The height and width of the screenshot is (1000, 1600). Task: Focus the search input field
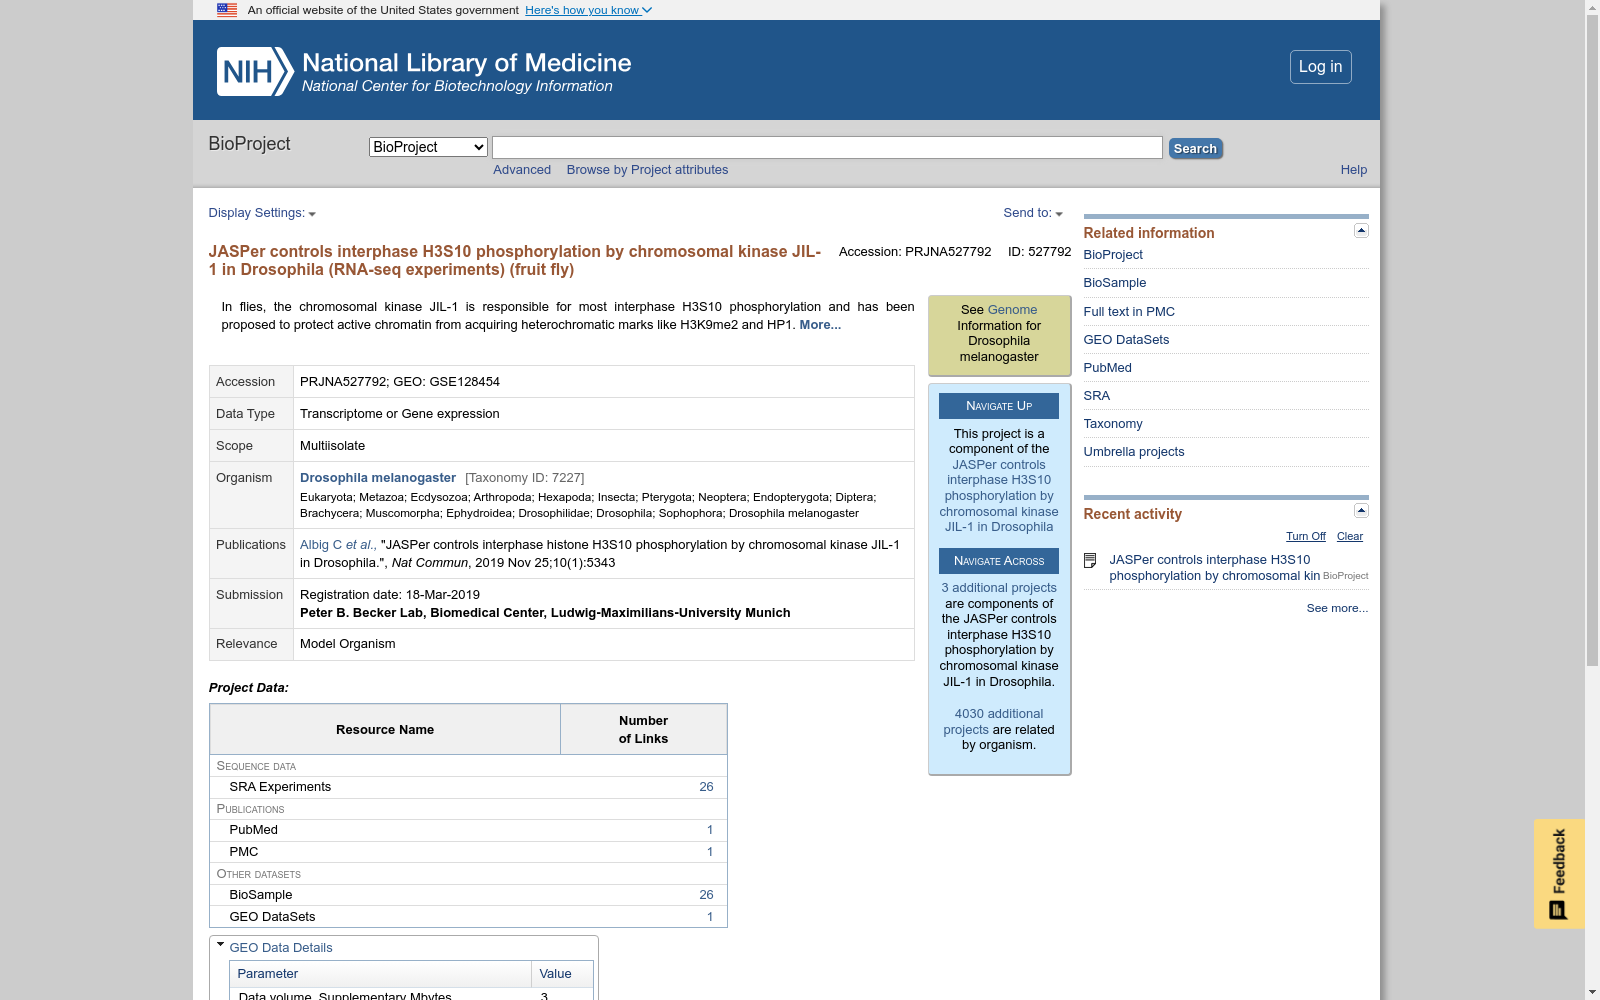click(x=827, y=148)
